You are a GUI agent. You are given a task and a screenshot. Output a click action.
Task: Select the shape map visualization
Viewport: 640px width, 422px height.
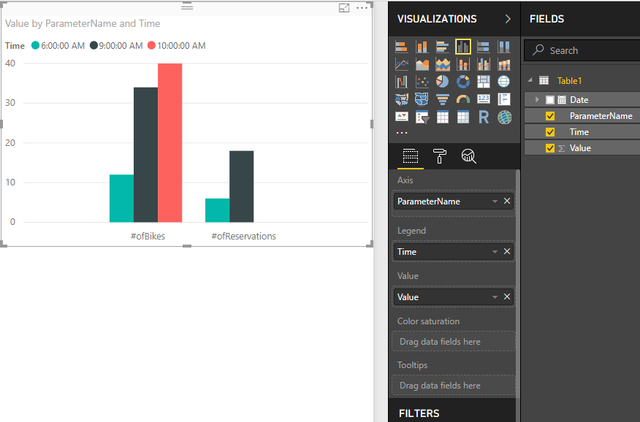[x=422, y=99]
